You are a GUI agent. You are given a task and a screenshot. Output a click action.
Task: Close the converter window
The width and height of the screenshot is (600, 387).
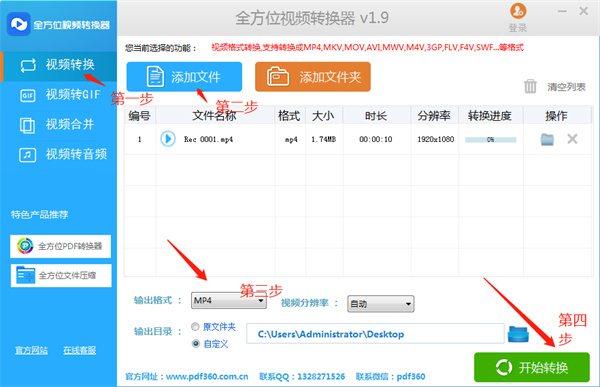[584, 11]
